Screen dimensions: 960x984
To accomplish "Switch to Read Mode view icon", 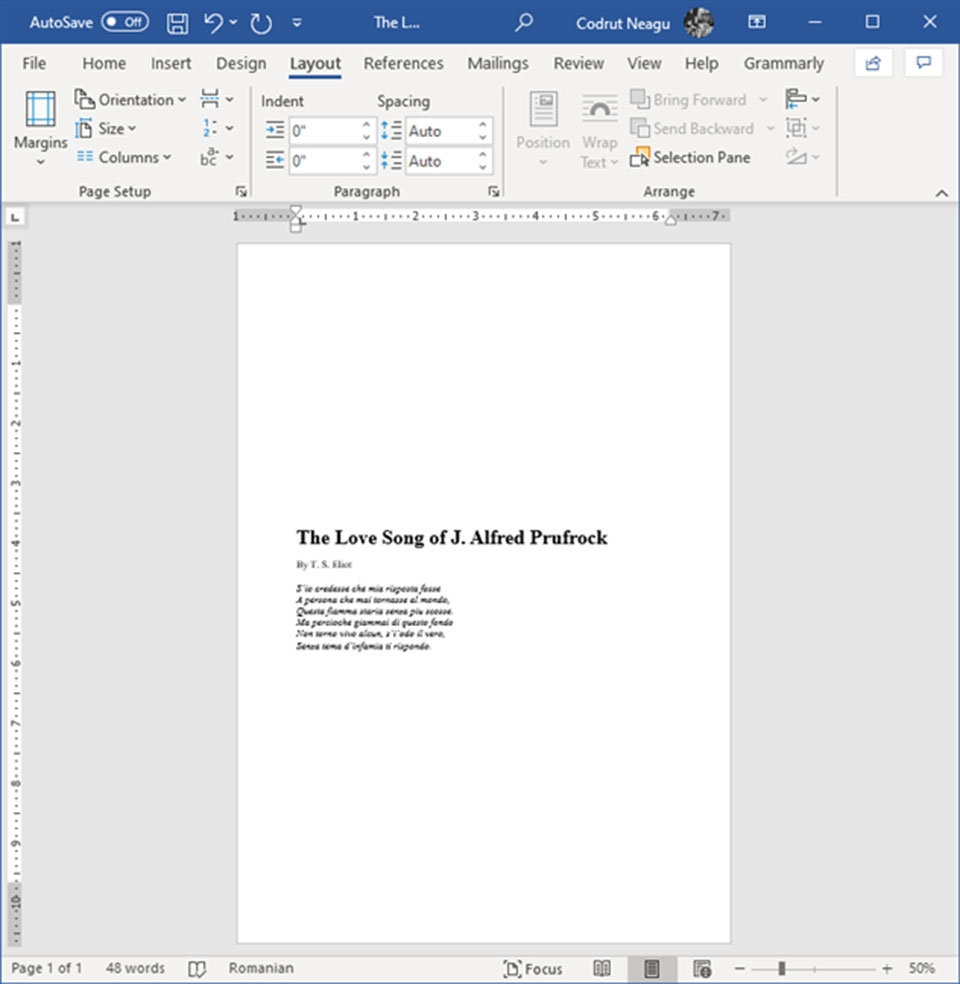I will point(602,968).
